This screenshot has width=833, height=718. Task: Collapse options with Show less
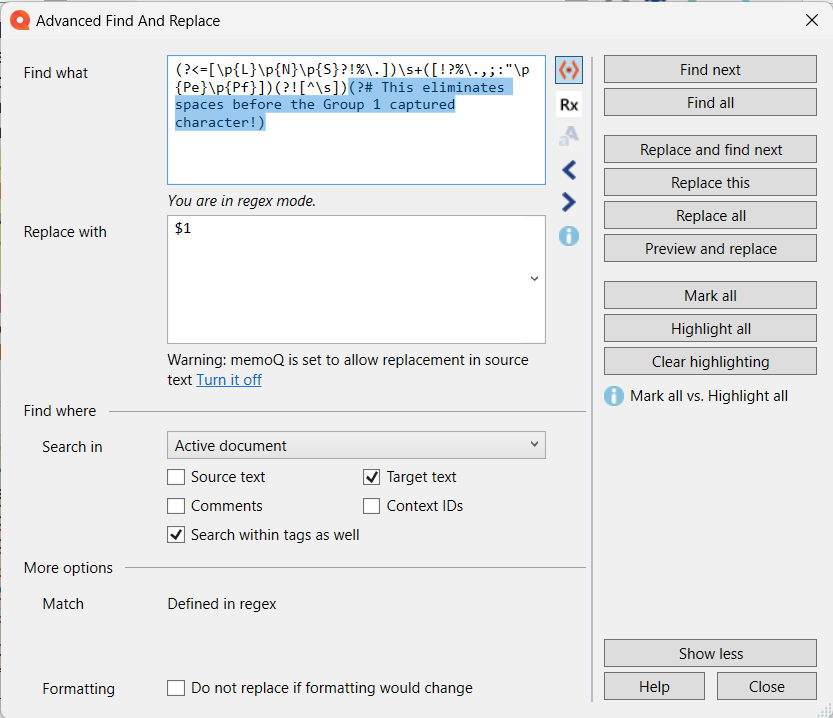click(x=710, y=653)
